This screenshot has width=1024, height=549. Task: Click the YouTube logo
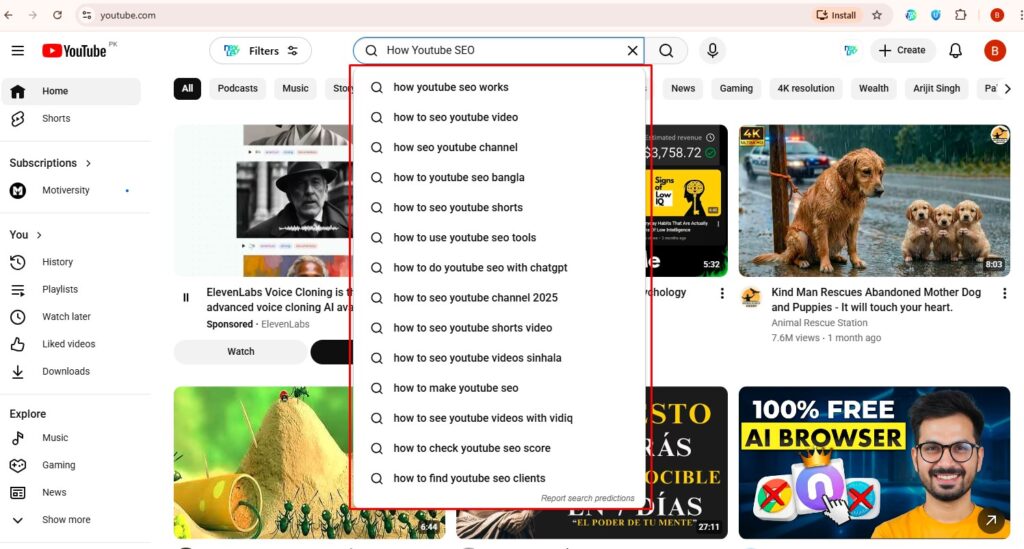pyautogui.click(x=74, y=51)
